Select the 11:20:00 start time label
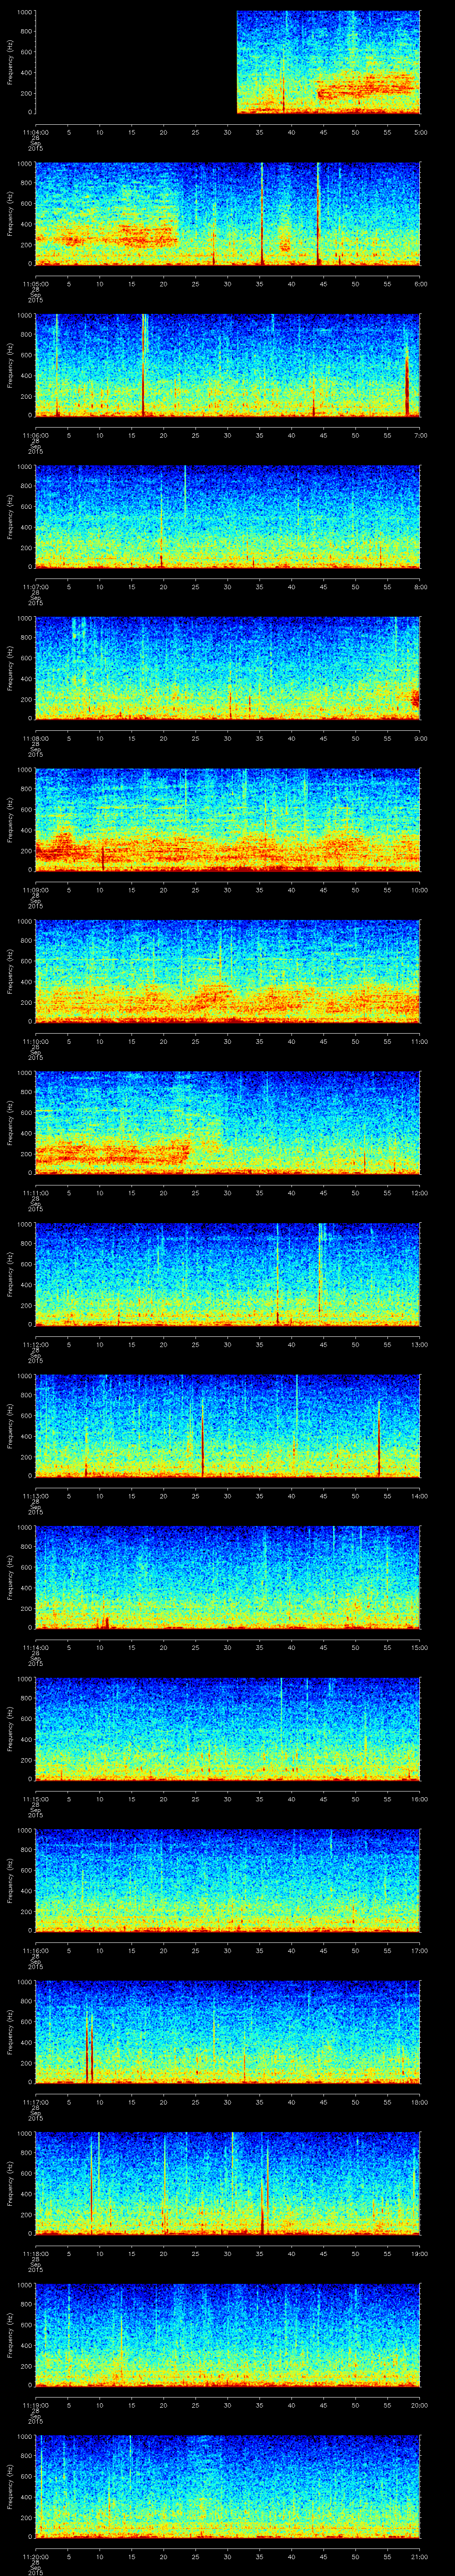This screenshot has width=455, height=2576. coord(35,2556)
